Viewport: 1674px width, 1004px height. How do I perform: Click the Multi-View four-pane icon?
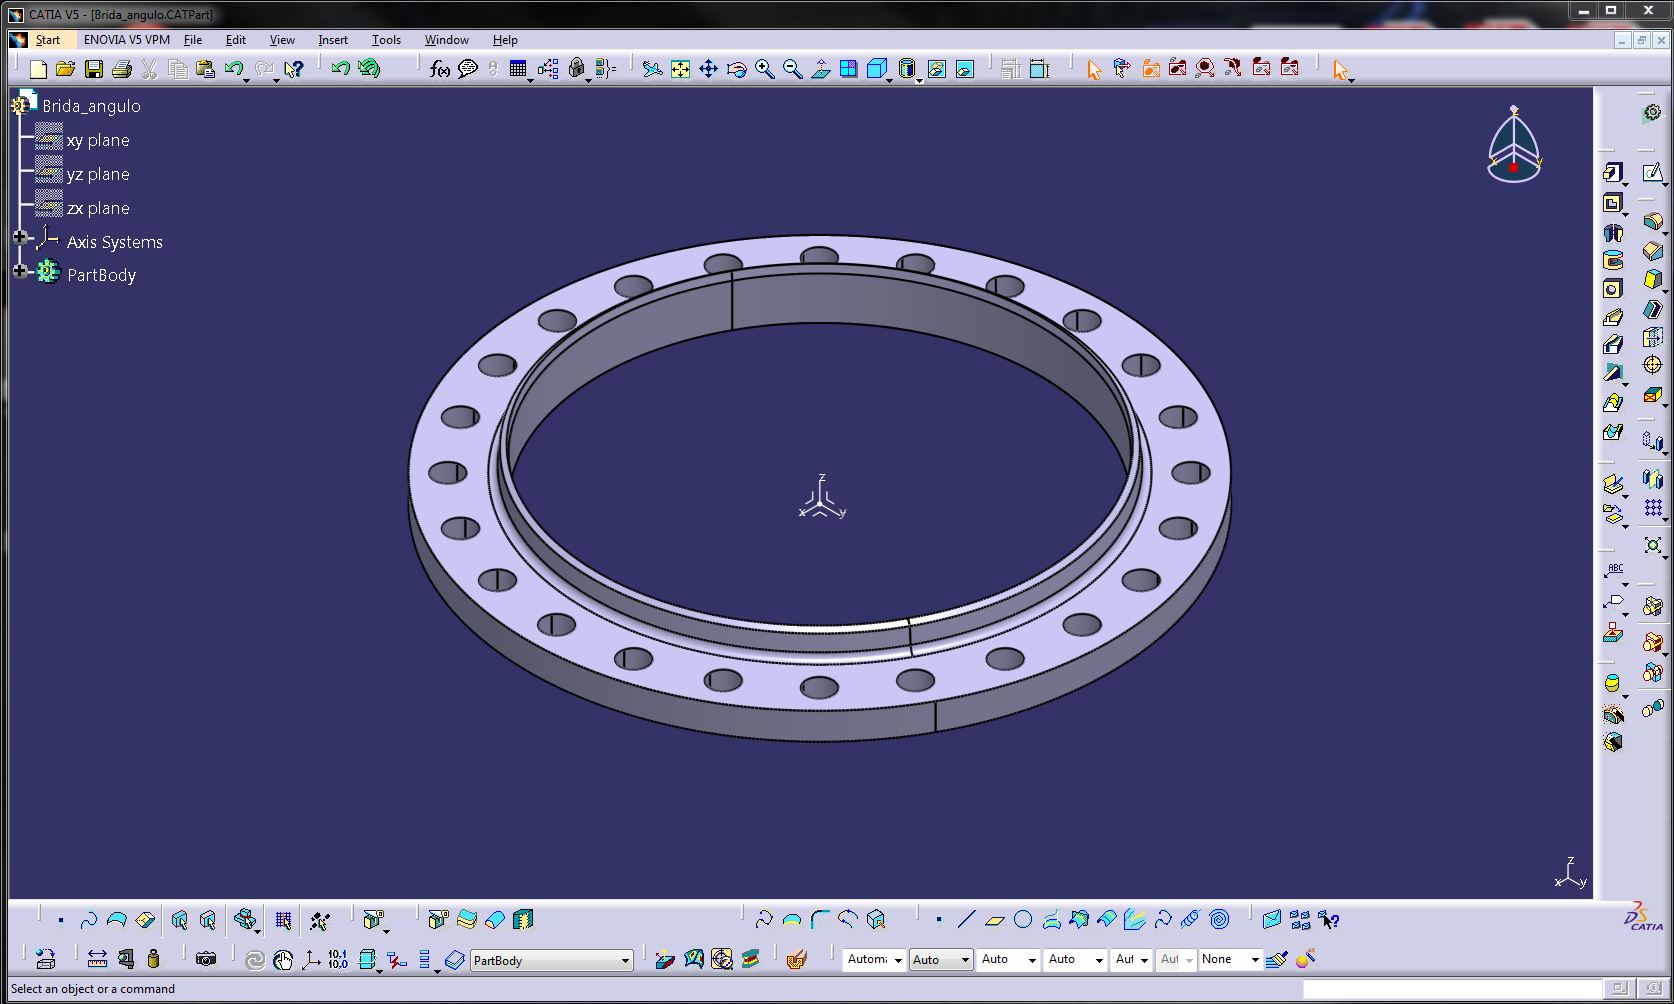point(849,69)
